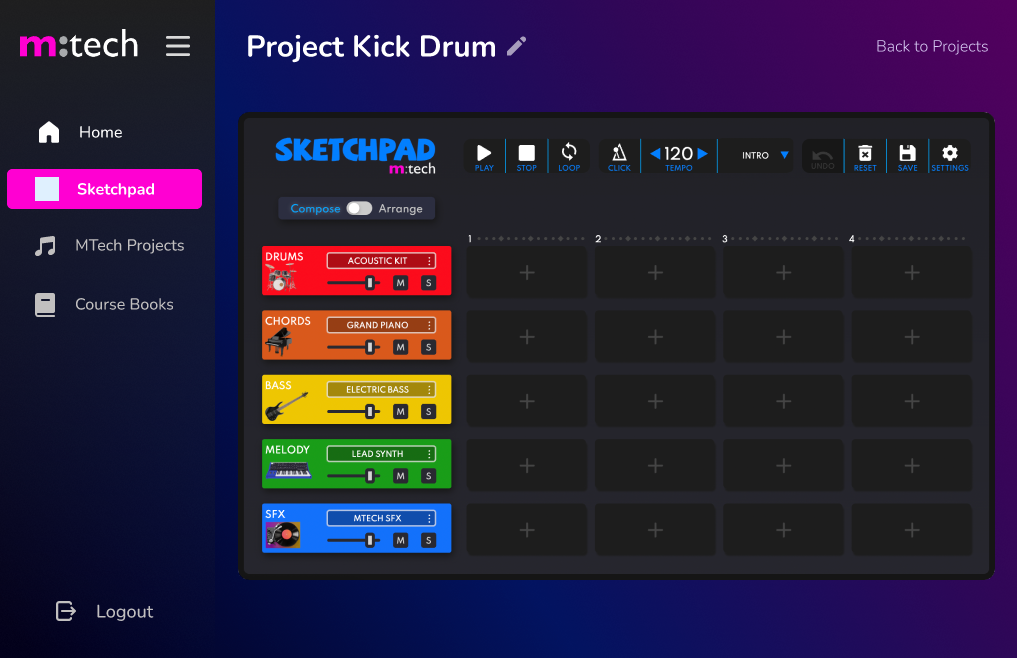The width and height of the screenshot is (1017, 658).
Task: Go to MTech Projects in the sidebar
Action: click(x=130, y=245)
